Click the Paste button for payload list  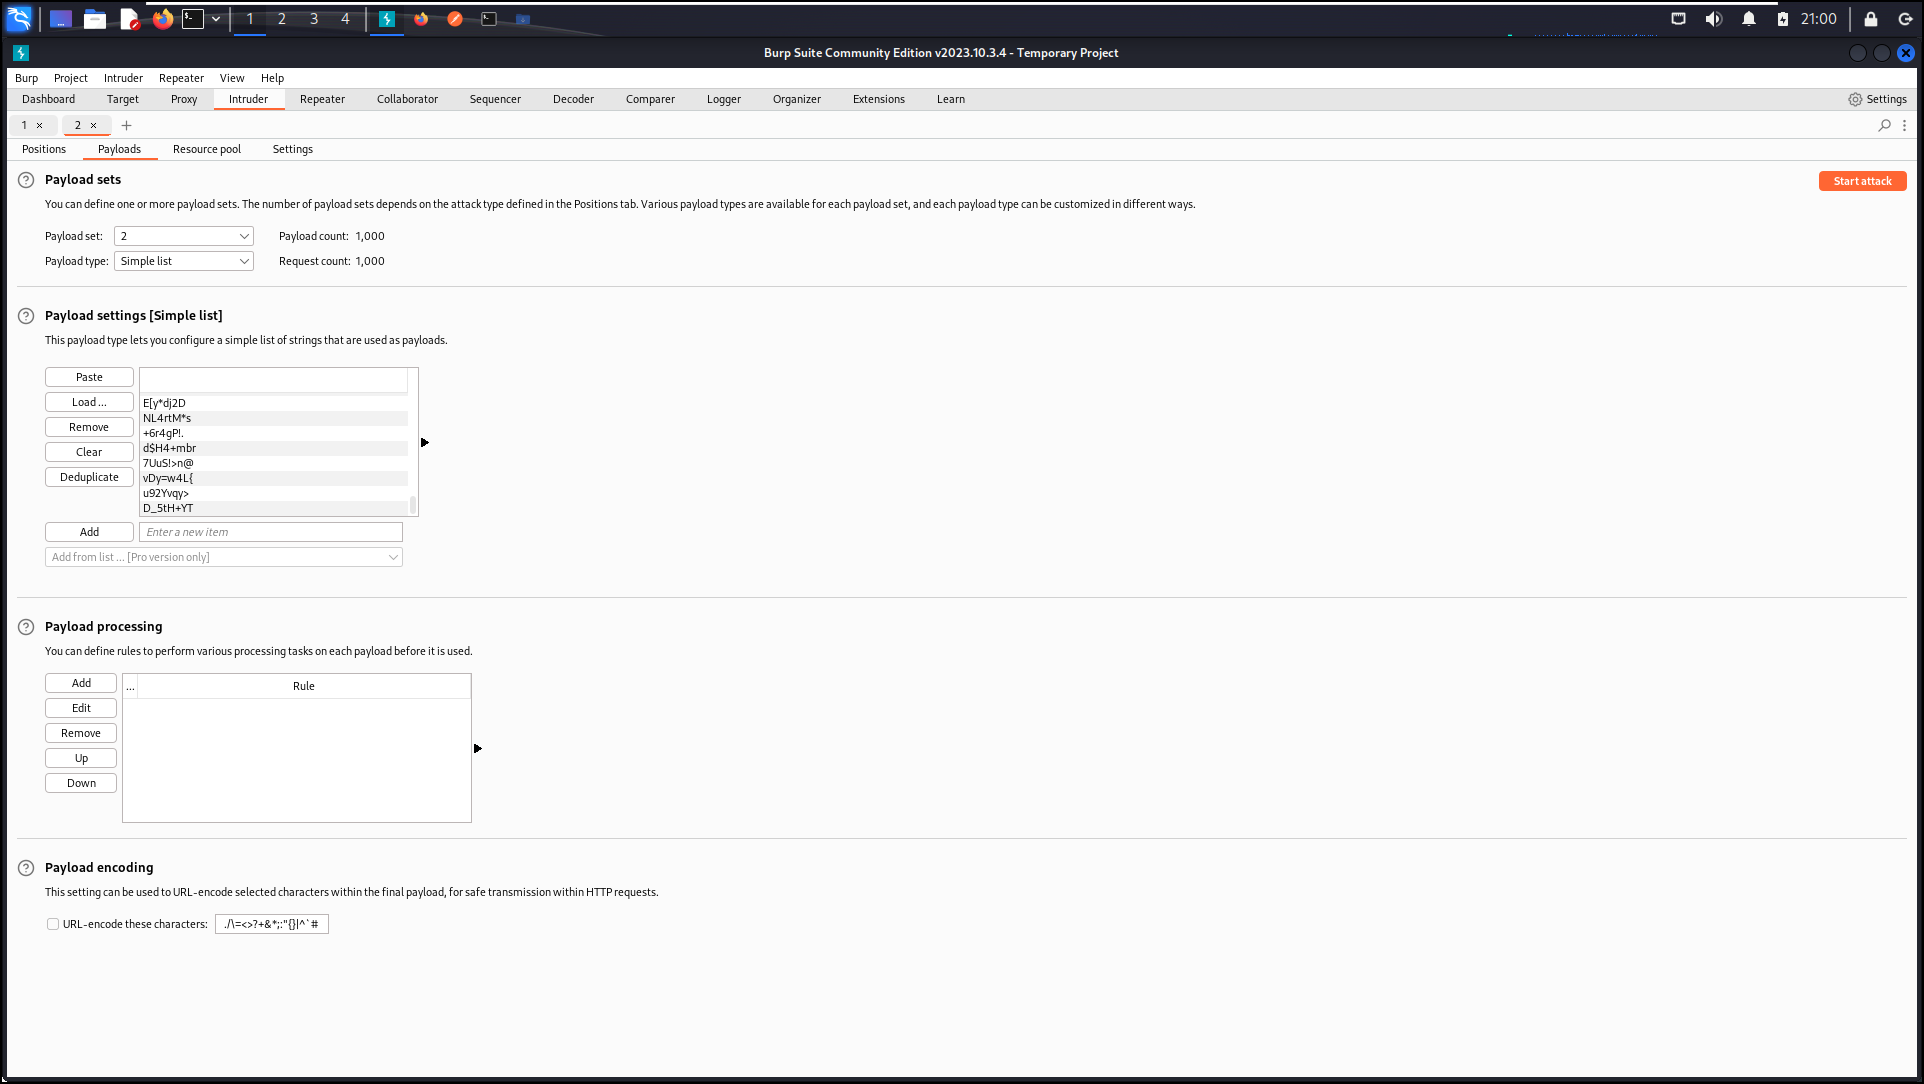(x=89, y=377)
